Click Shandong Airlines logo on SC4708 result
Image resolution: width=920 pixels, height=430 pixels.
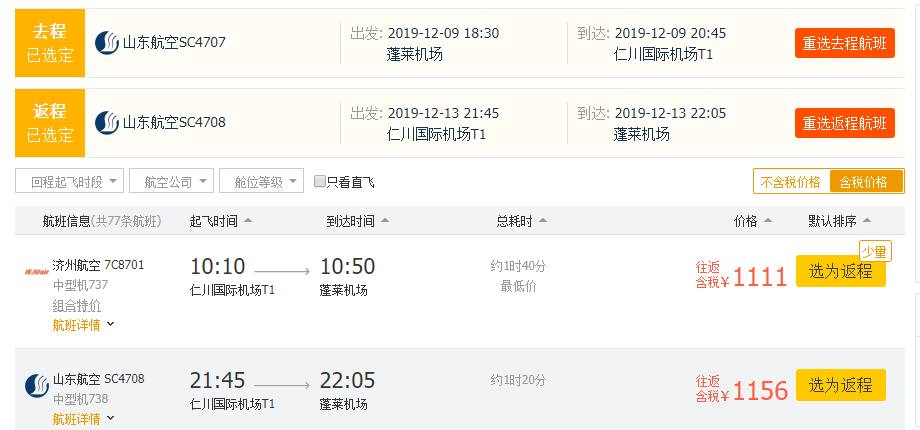[x=37, y=385]
